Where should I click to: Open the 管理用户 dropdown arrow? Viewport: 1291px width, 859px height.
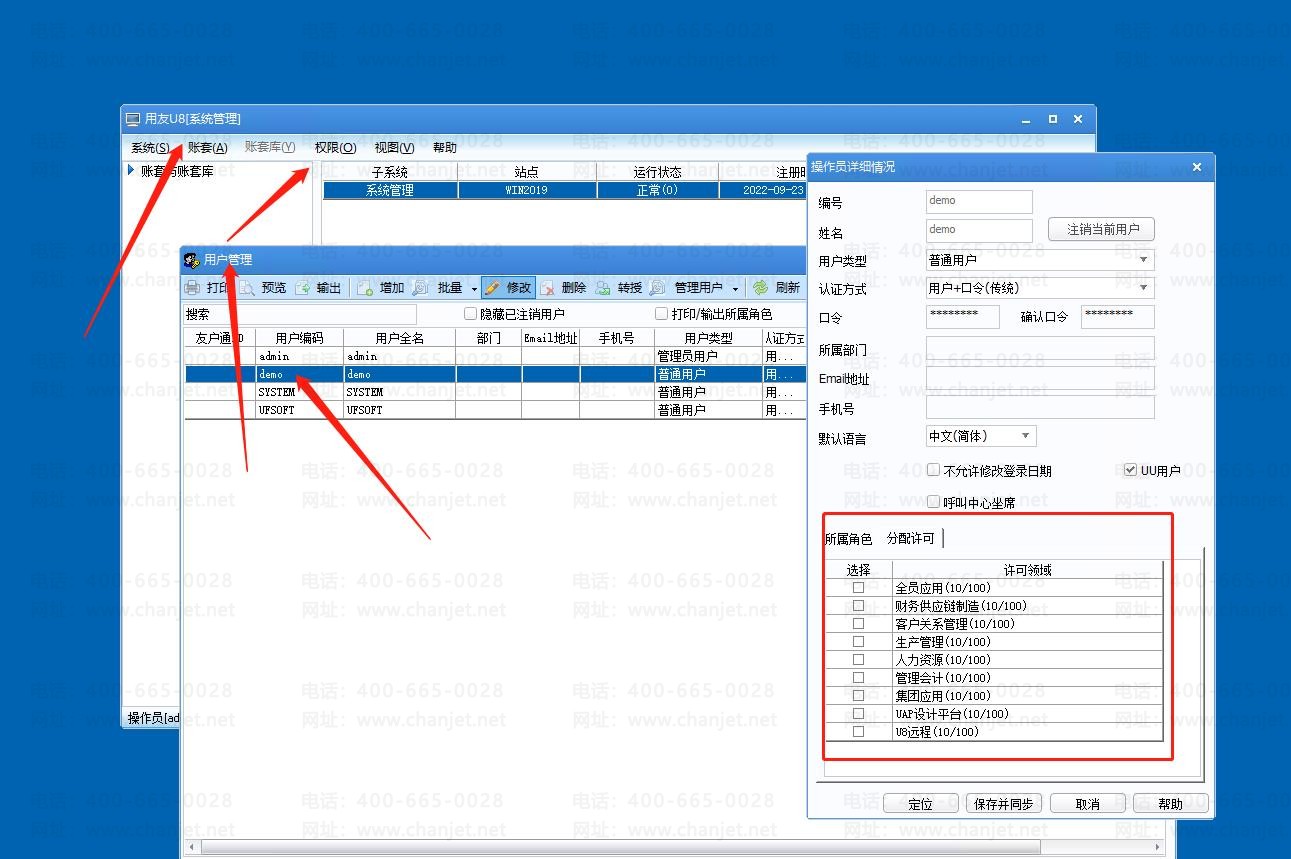[x=735, y=289]
